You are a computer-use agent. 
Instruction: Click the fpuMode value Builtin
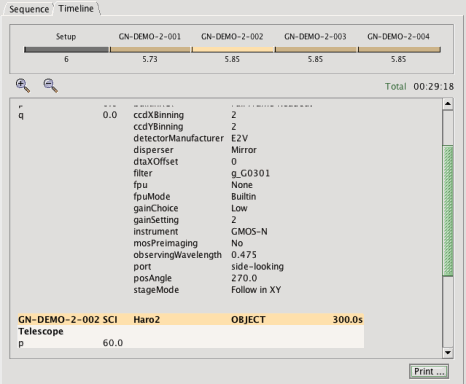244,196
